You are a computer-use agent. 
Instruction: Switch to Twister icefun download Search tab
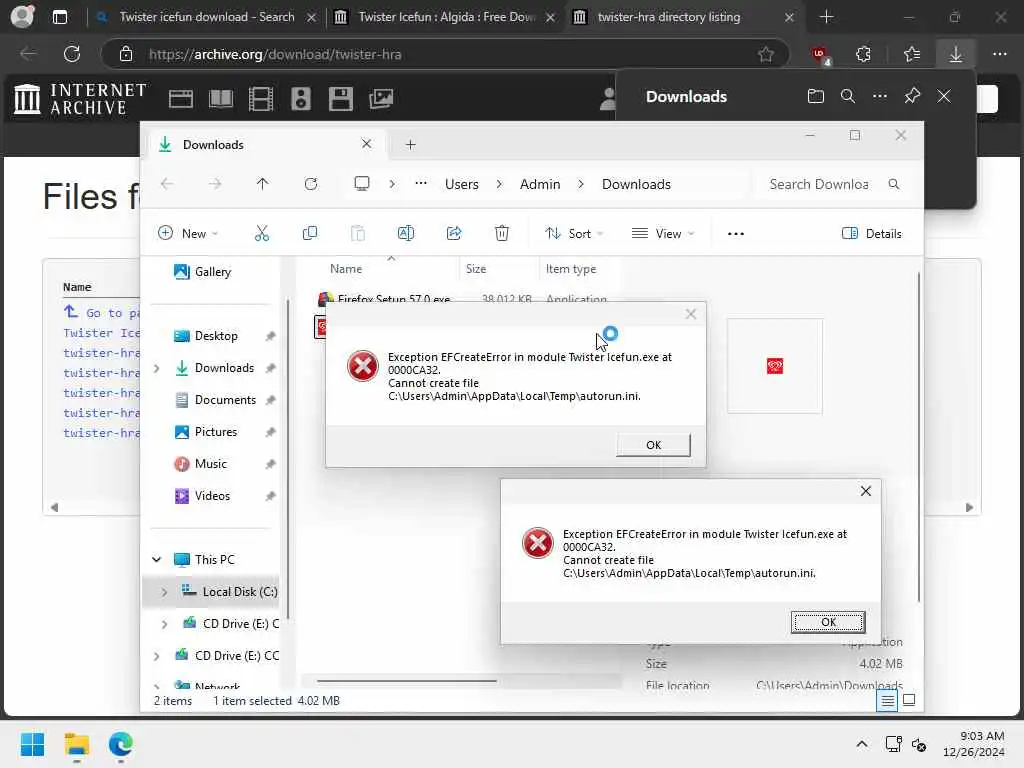point(206,17)
